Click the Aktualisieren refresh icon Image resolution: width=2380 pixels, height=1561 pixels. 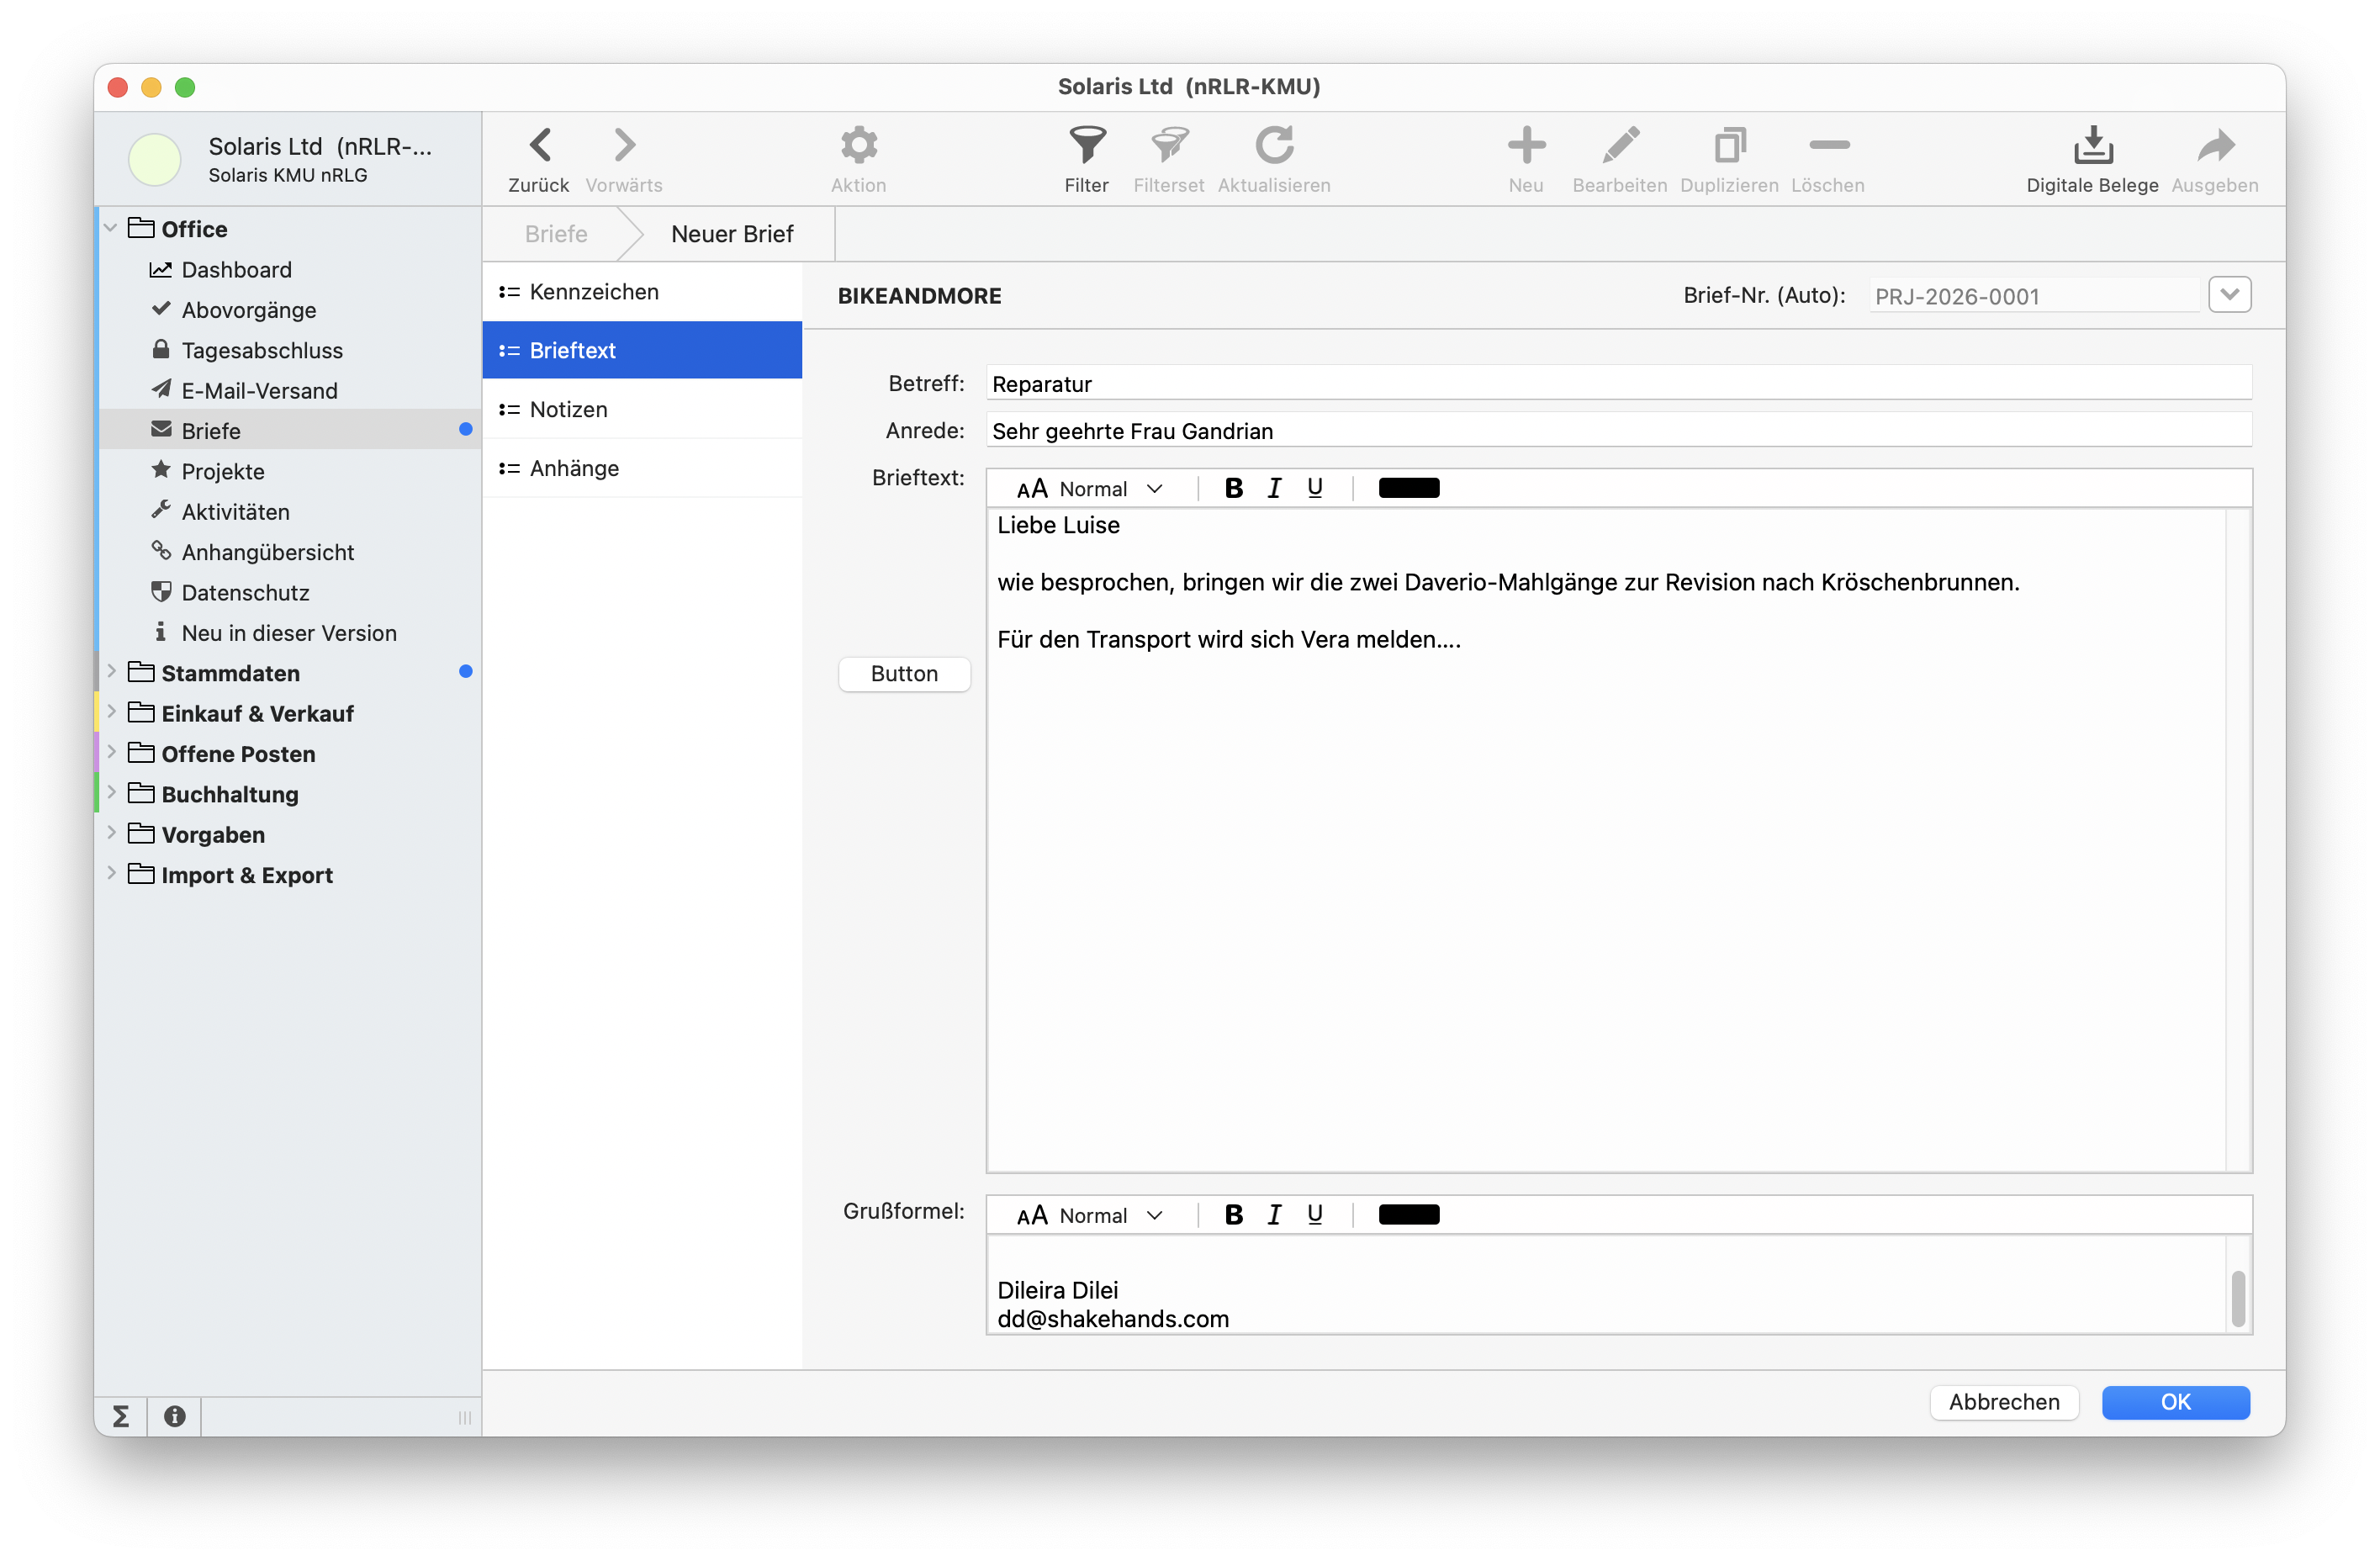point(1274,146)
